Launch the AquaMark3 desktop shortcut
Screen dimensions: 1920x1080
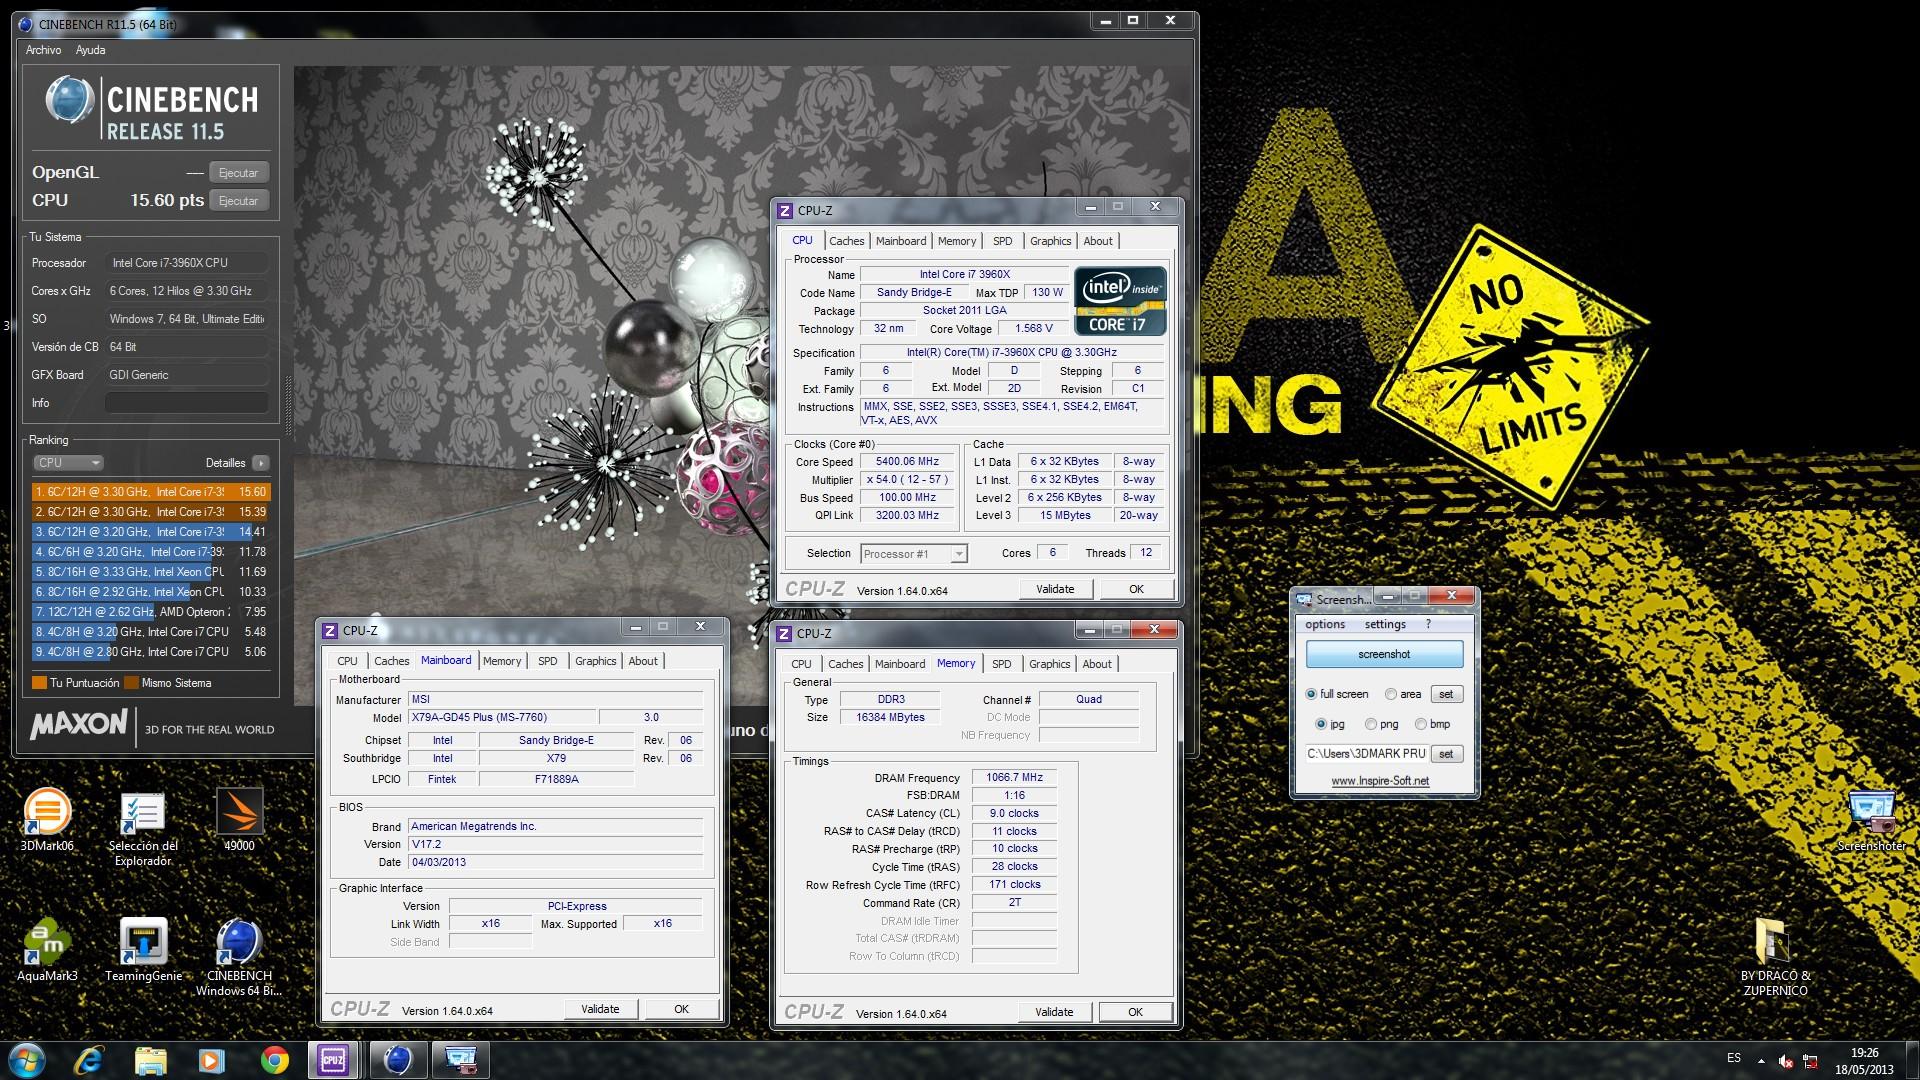(47, 949)
